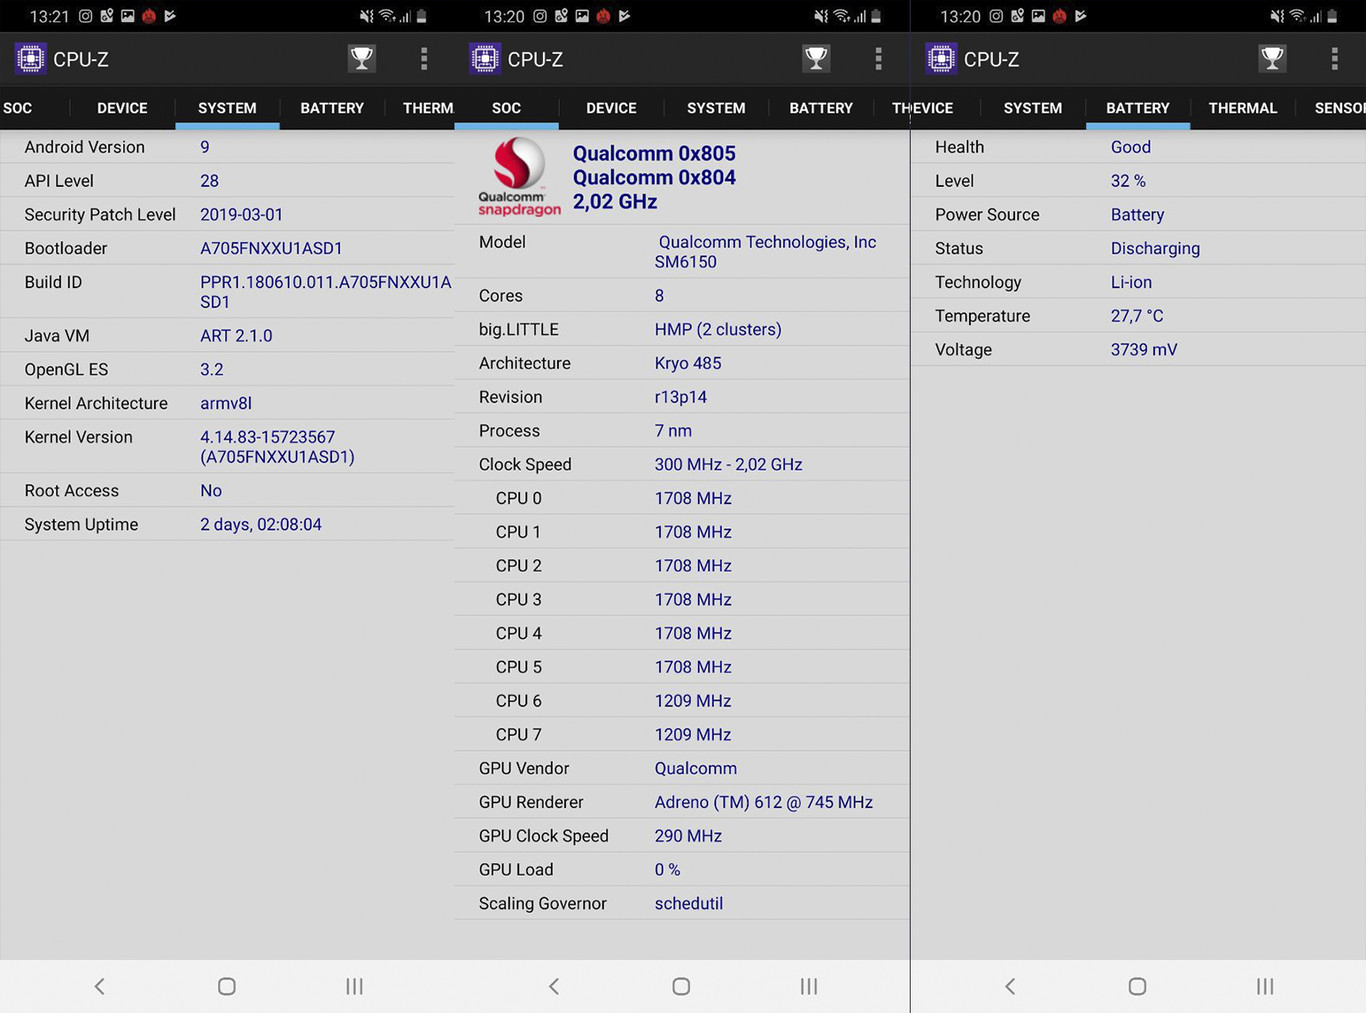
Task: Open the overflow menu on the System screen
Action: (424, 59)
